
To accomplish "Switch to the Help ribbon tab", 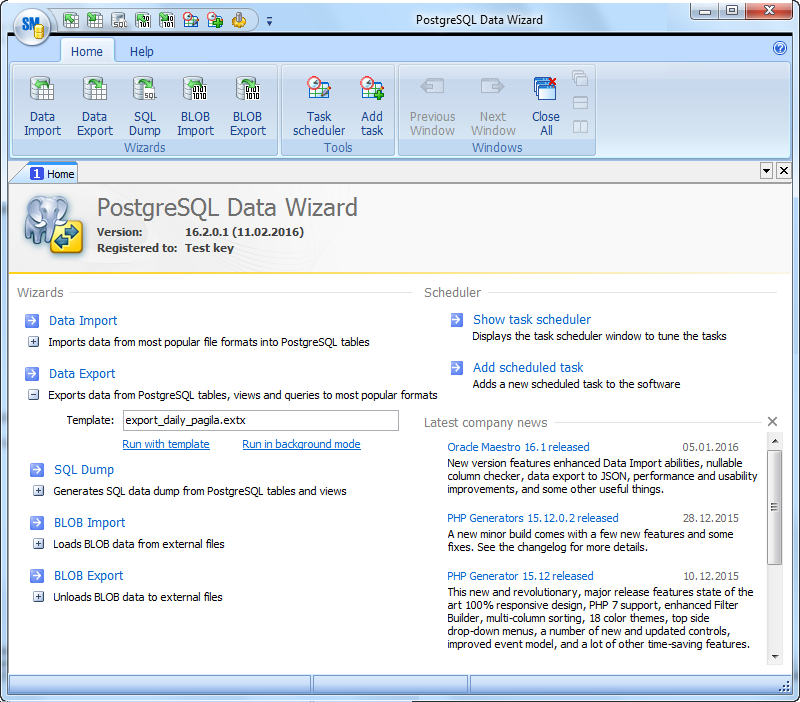I will [141, 51].
